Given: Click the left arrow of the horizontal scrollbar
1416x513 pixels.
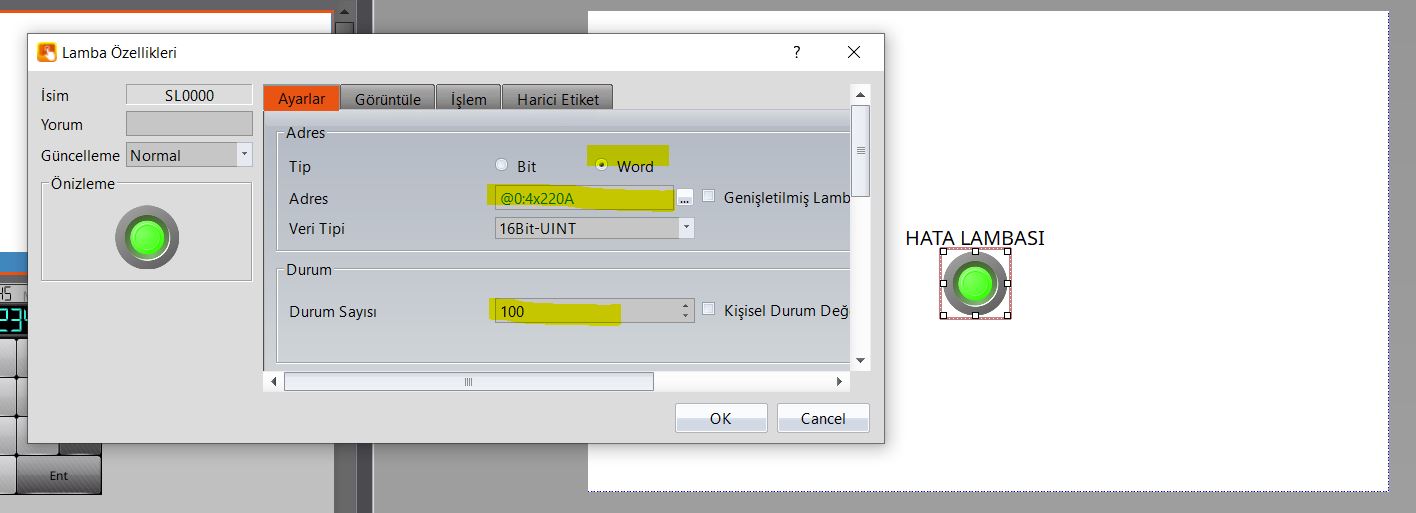Looking at the screenshot, I should click(x=274, y=382).
